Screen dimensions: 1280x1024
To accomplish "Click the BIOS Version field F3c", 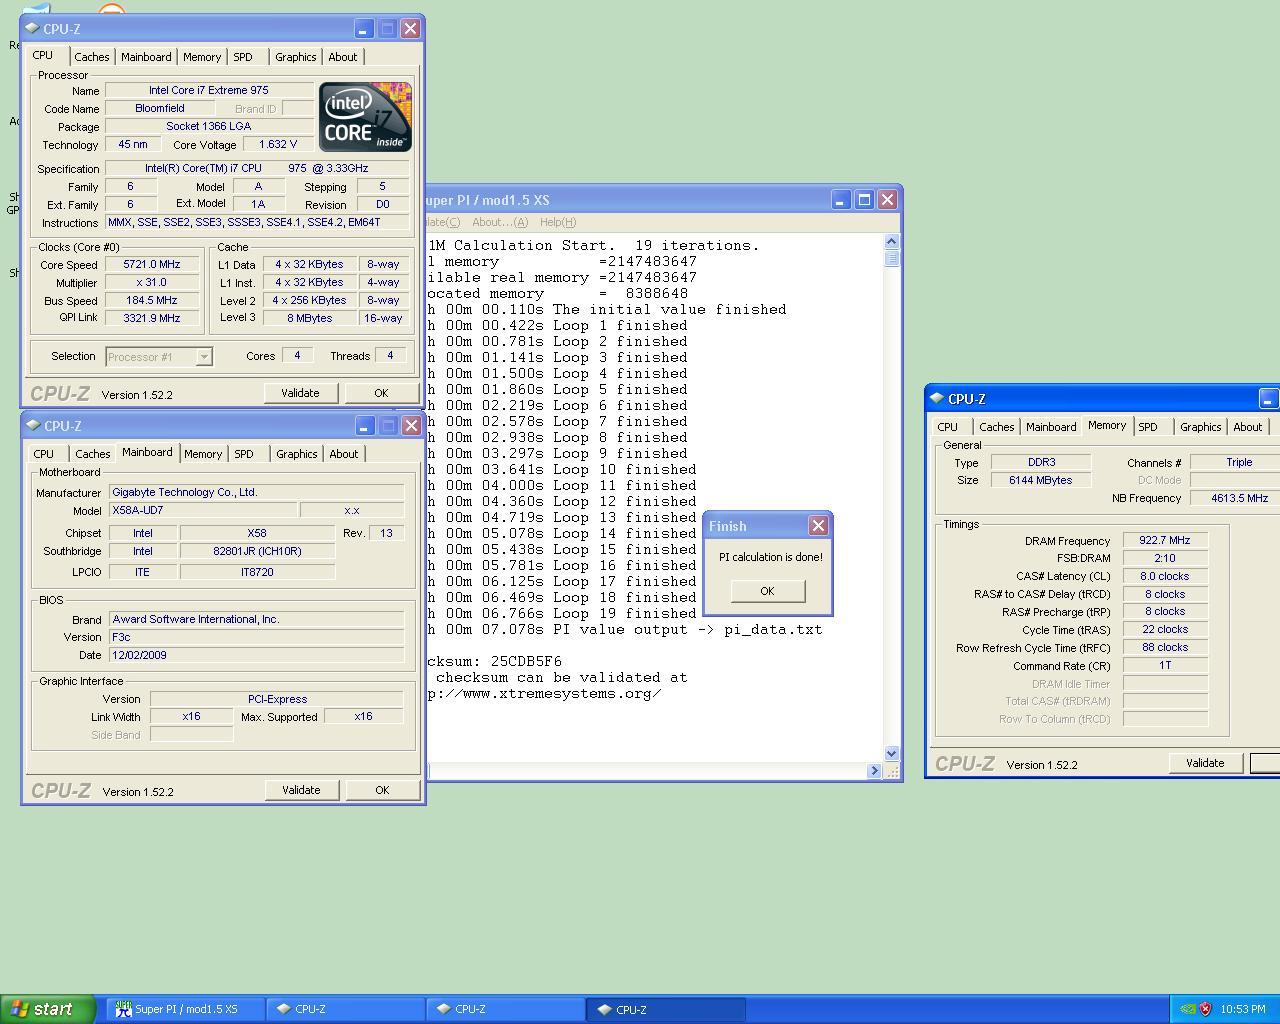I will click(x=257, y=637).
